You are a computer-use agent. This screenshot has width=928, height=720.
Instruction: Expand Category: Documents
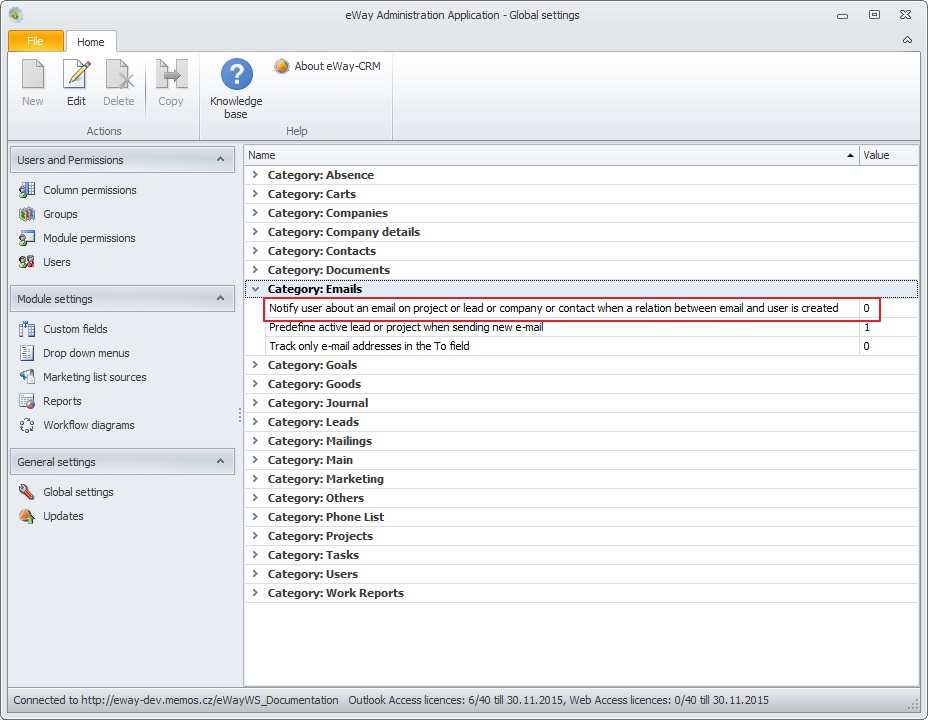click(255, 269)
